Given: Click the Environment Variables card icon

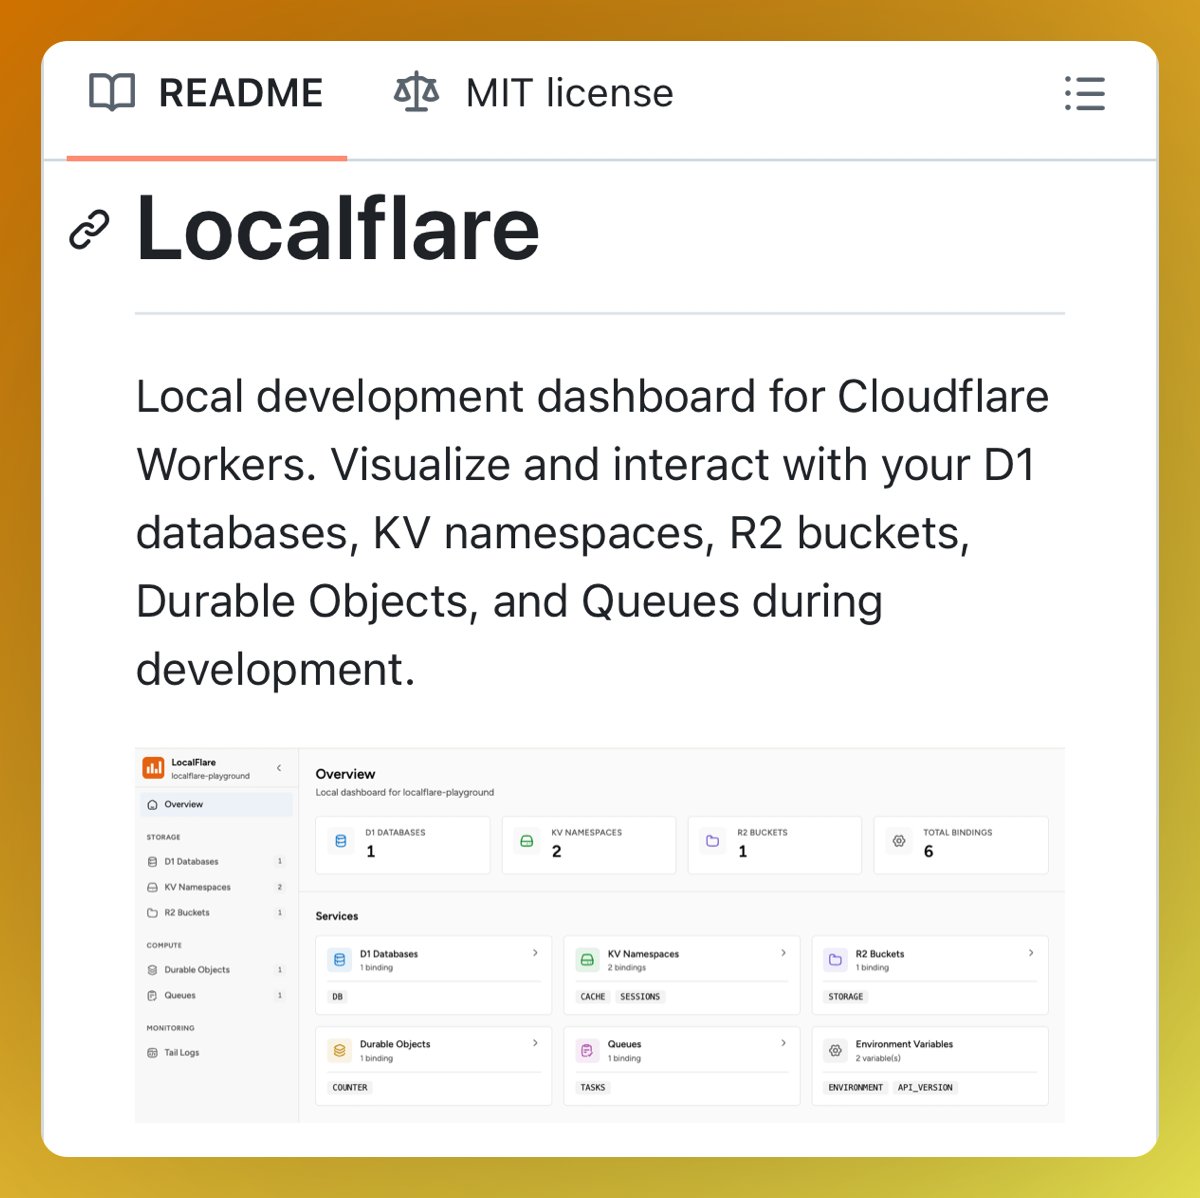Looking at the screenshot, I should 836,1050.
